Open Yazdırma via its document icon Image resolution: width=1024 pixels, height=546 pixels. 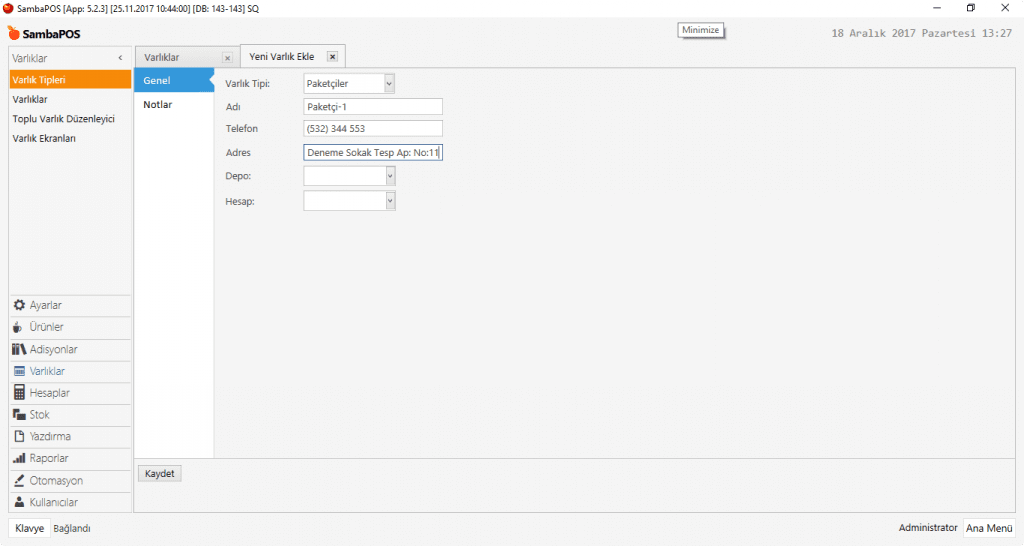19,437
